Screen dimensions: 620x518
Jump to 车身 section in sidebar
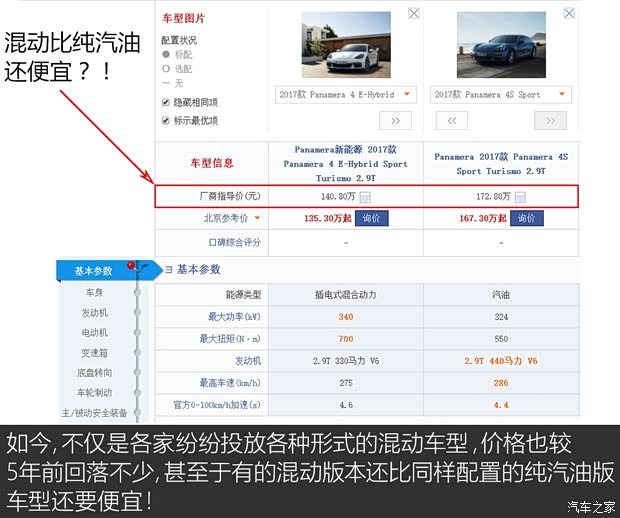point(94,293)
